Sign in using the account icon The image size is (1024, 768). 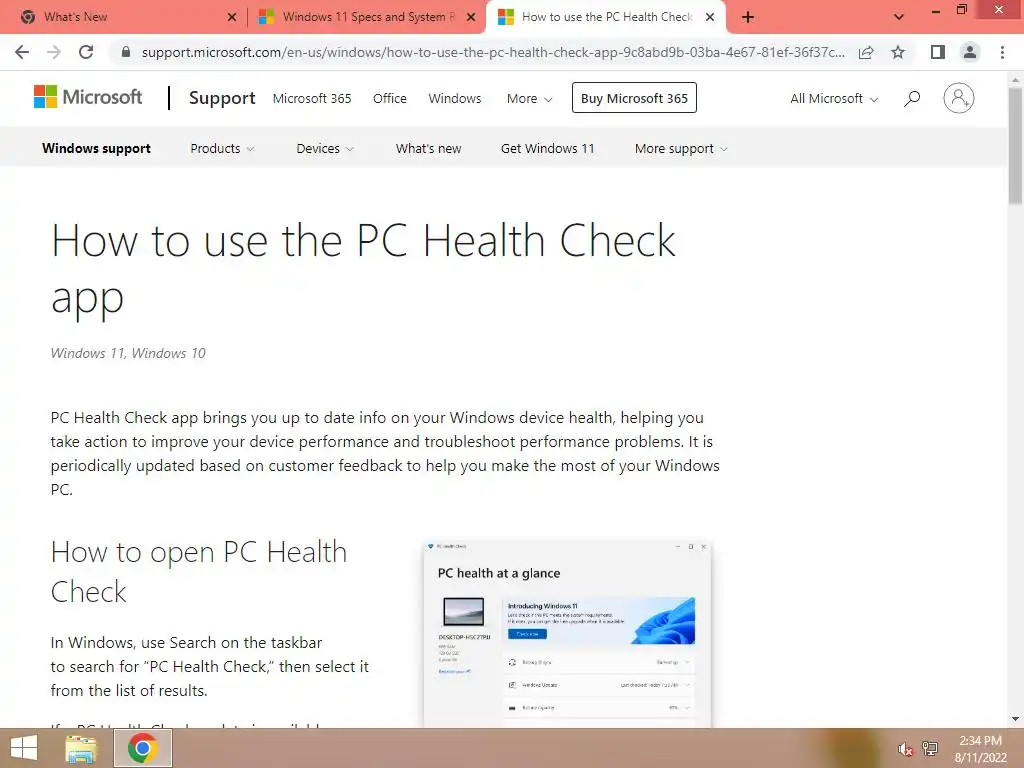(959, 98)
